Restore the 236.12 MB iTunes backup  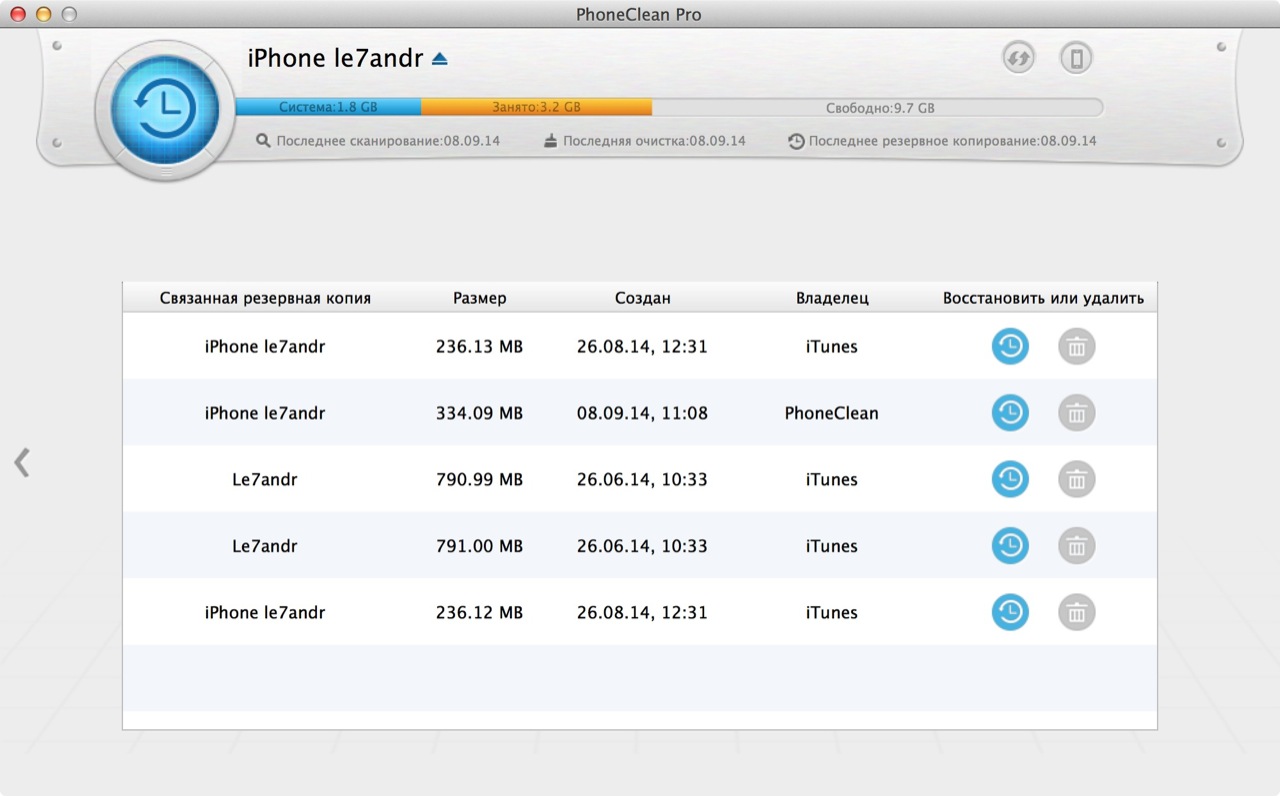click(x=1010, y=612)
